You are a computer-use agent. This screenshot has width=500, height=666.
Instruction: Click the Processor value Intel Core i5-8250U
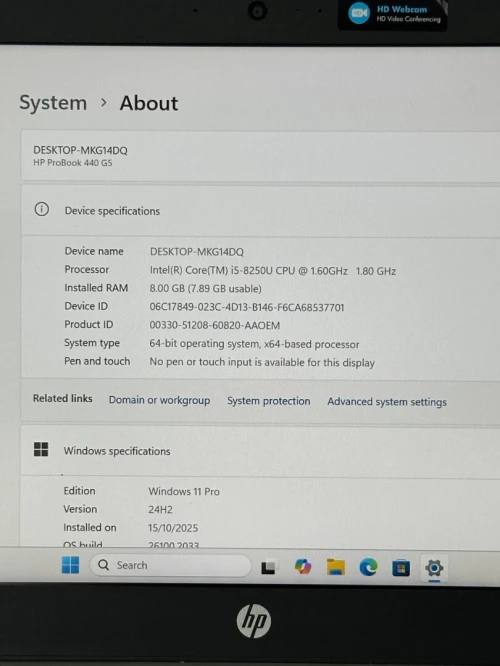pos(273,271)
